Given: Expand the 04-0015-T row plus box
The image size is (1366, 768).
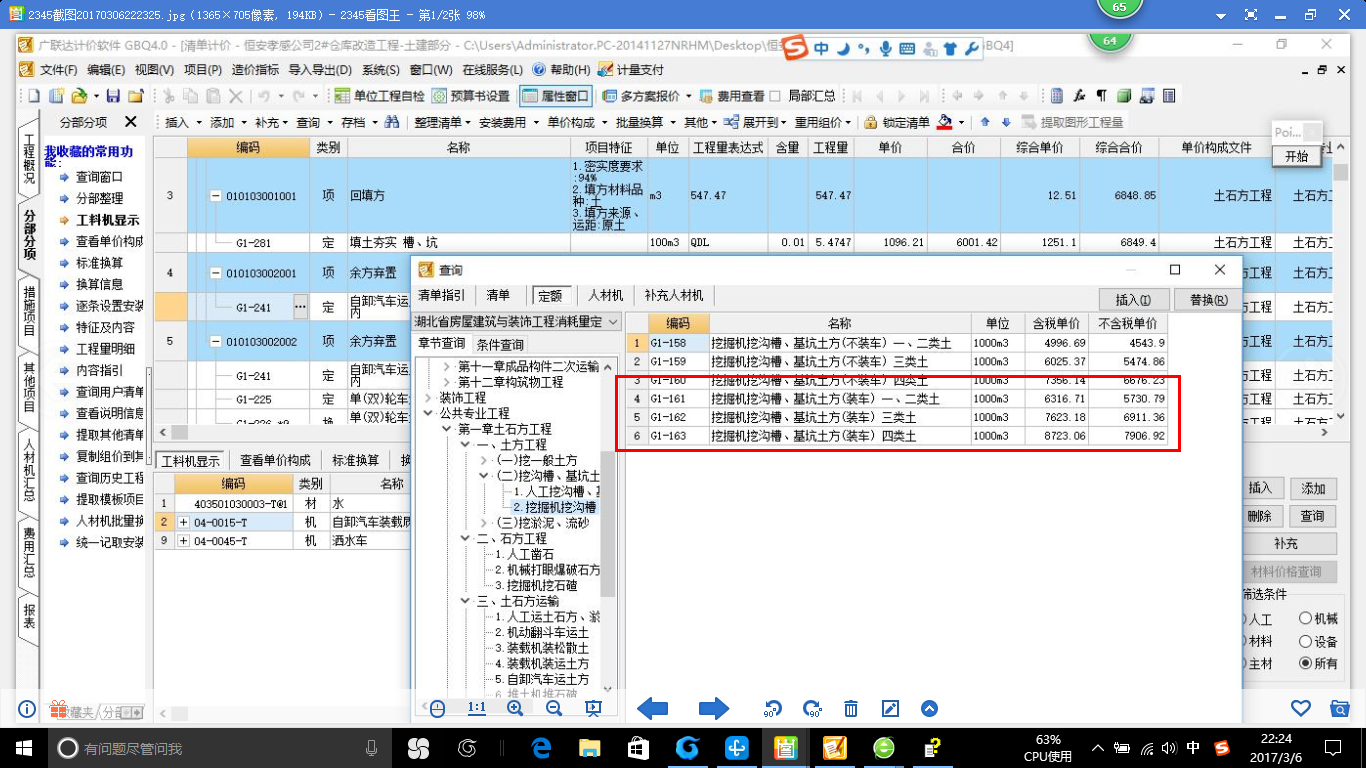Looking at the screenshot, I should tap(184, 522).
